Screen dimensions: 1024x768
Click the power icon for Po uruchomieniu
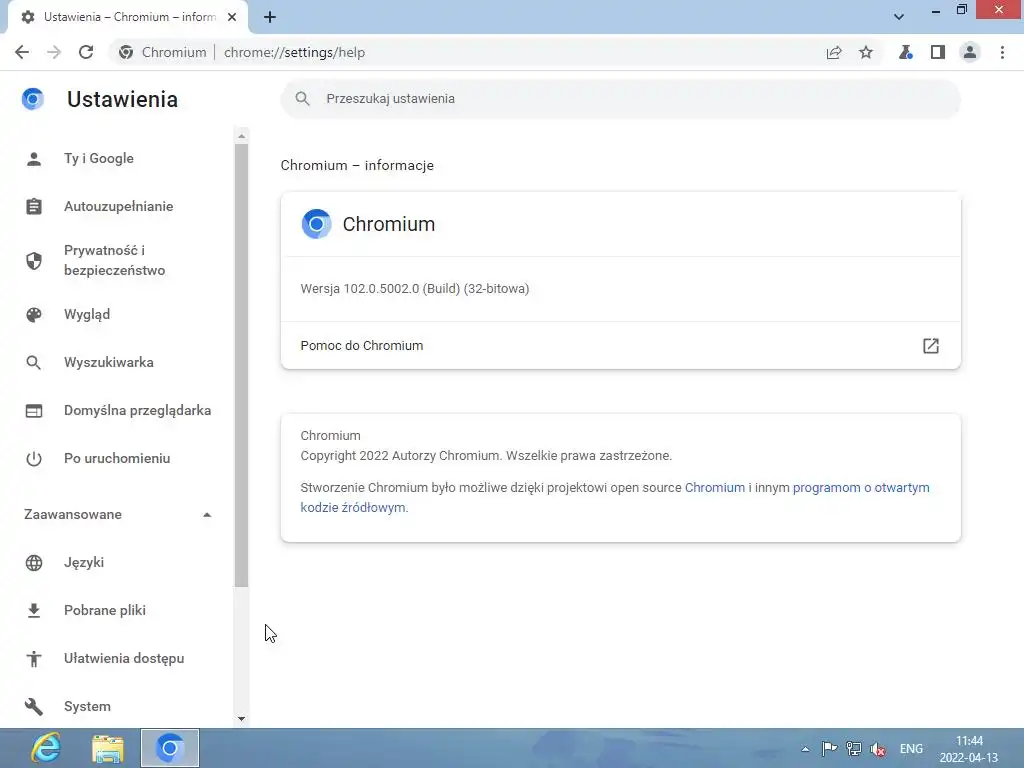[x=33, y=458]
